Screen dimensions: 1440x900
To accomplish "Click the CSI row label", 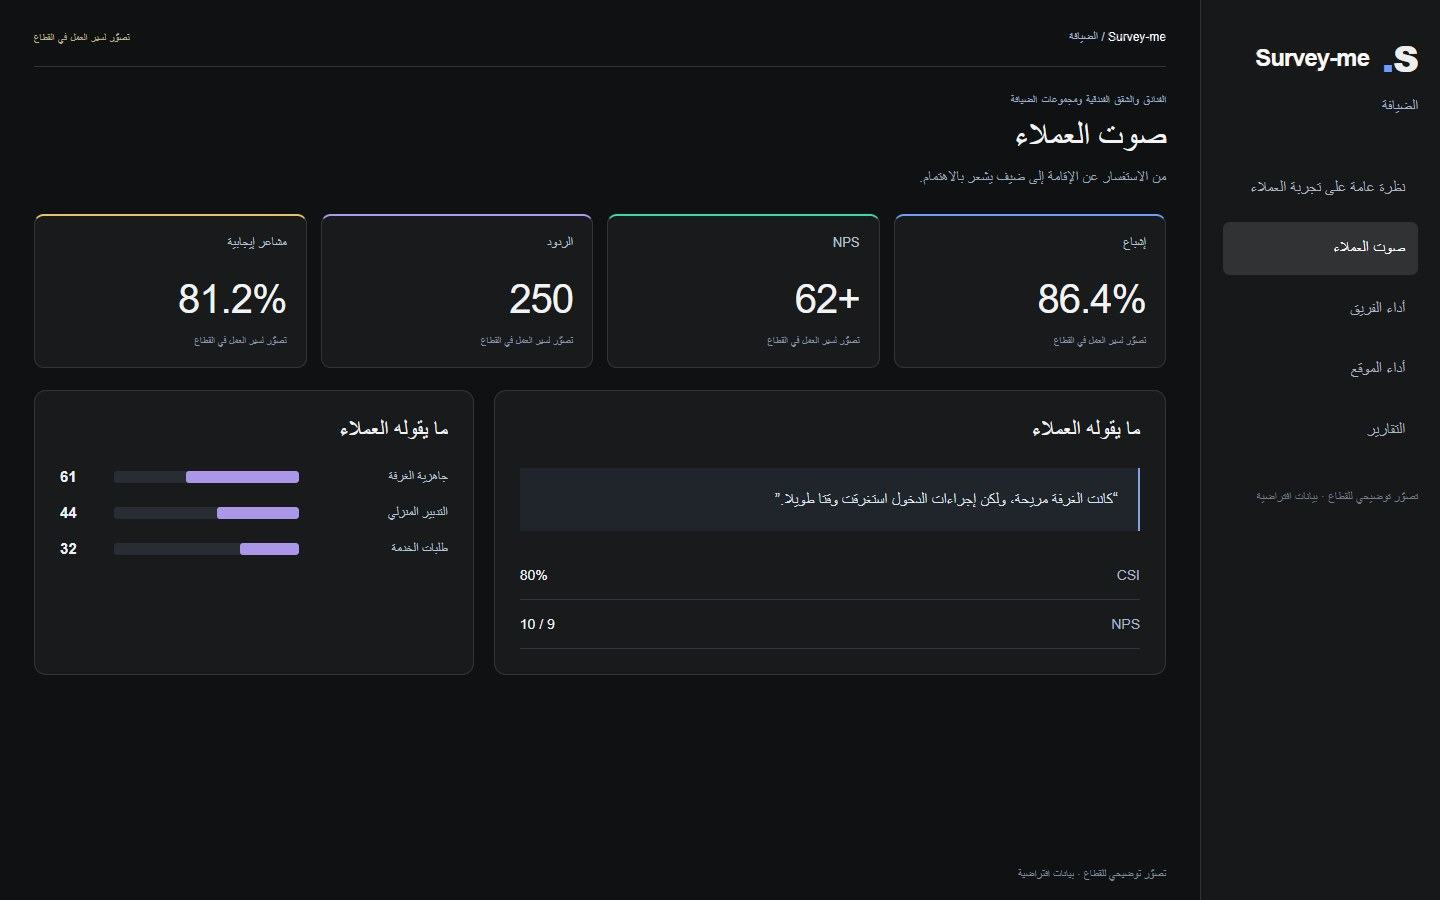I will coord(1128,575).
